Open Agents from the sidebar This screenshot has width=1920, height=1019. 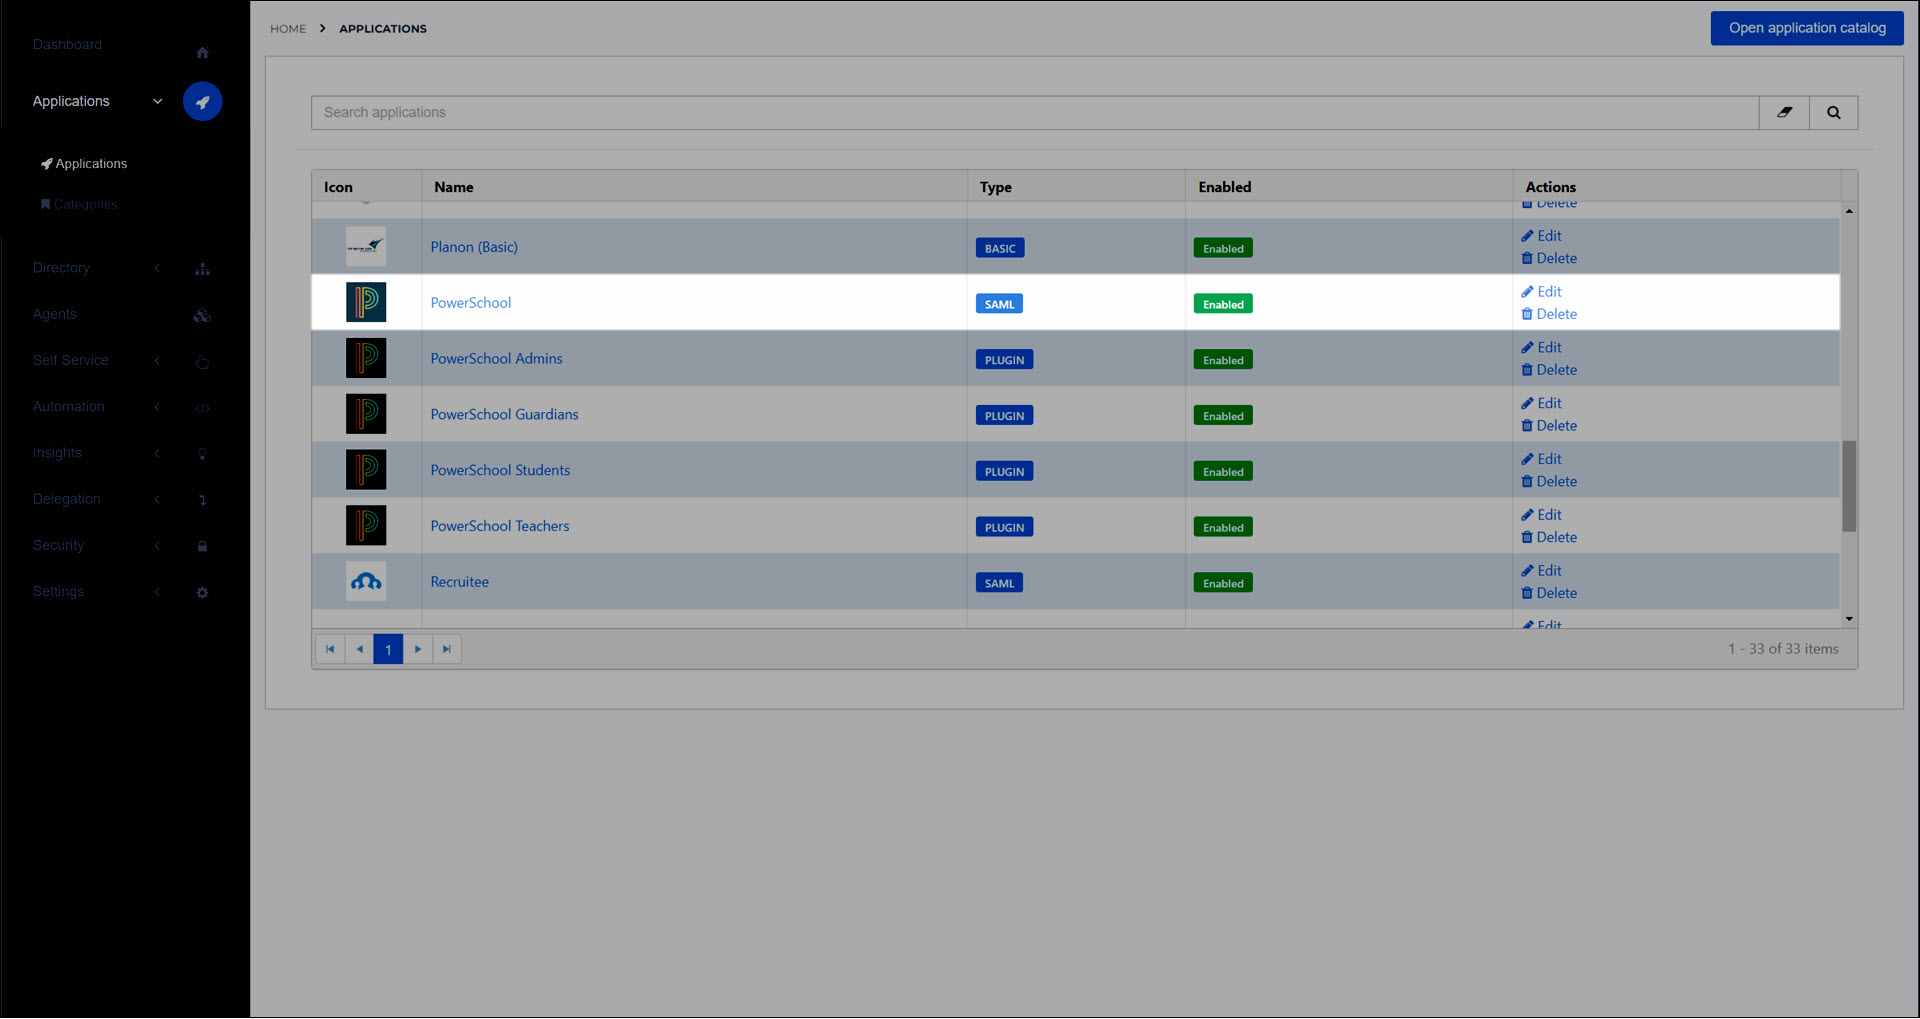coord(54,314)
